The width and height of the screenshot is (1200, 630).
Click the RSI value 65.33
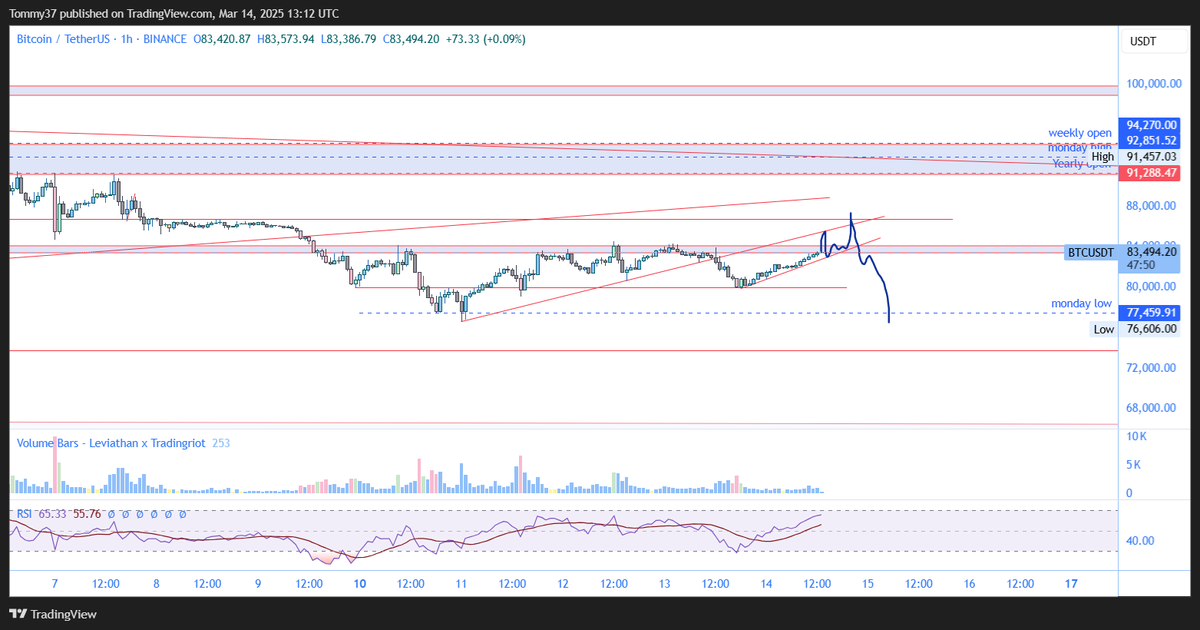52,514
